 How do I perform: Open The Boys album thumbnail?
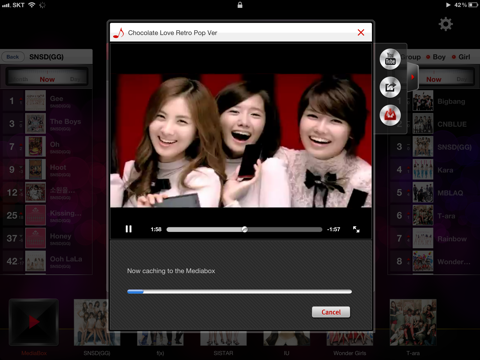35,124
